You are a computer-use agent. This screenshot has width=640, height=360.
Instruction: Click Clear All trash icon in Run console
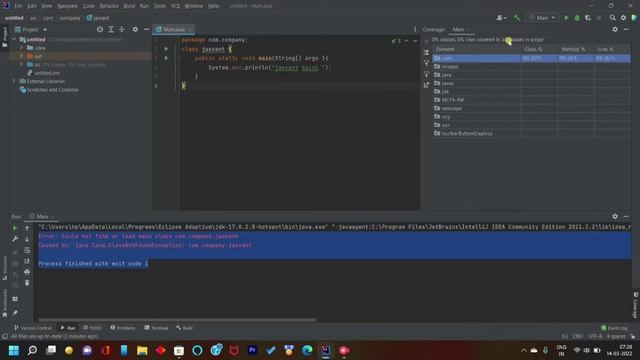click(27, 283)
